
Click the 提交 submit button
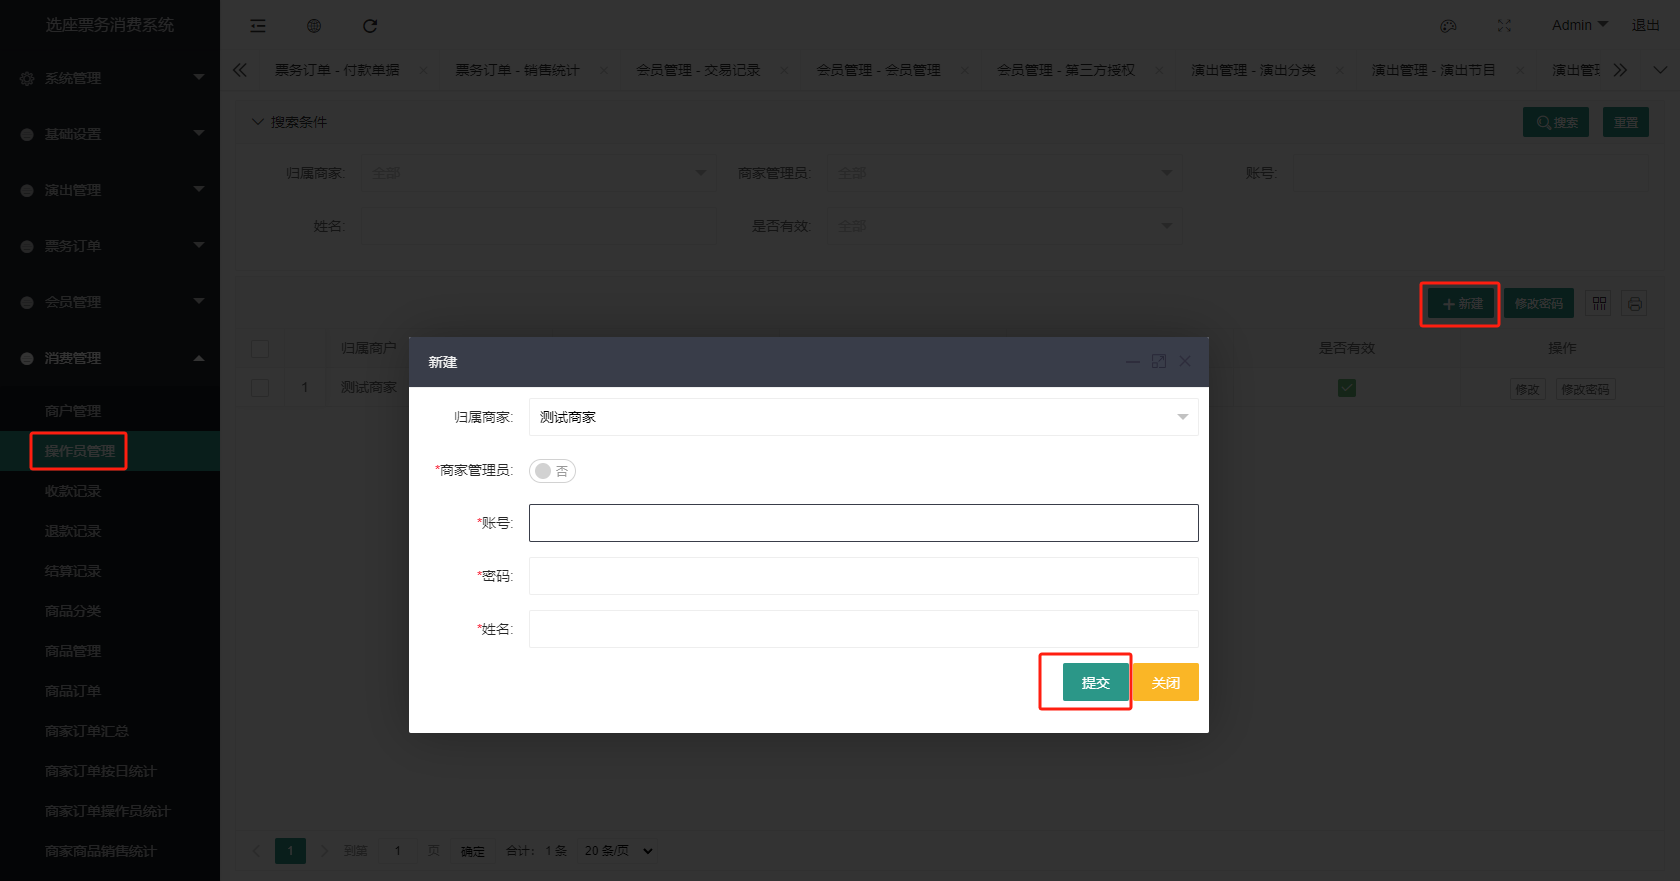coord(1095,682)
